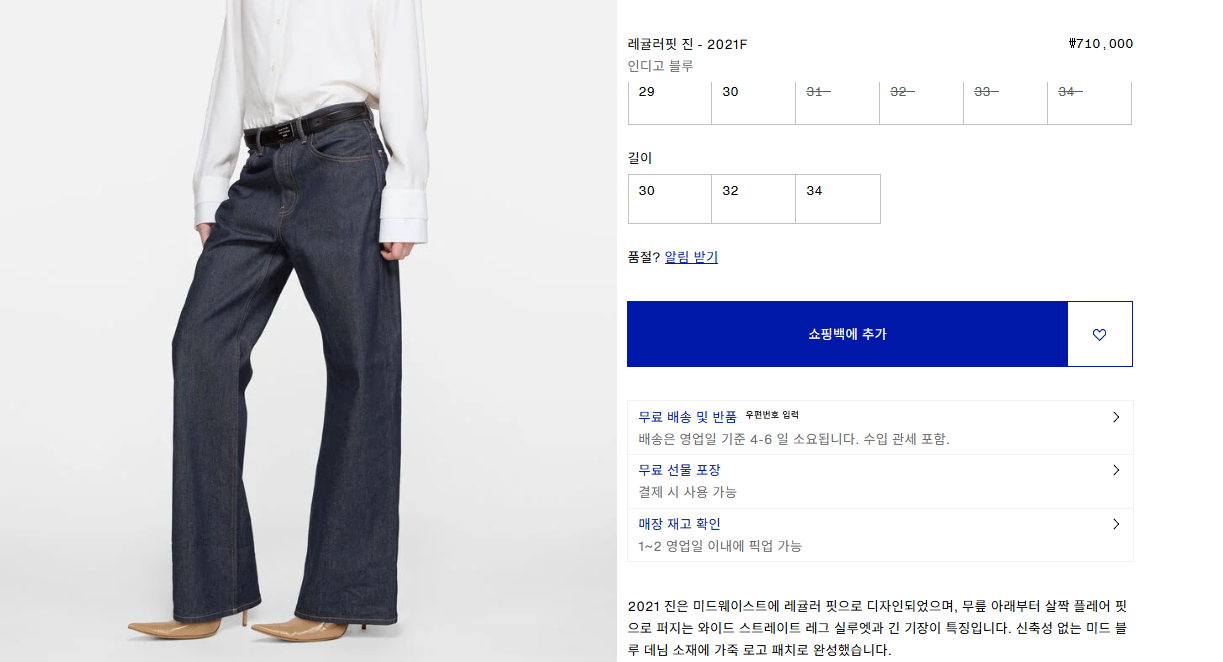The width and height of the screenshot is (1223, 662).
Task: Click the jeans product photo
Action: (x=308, y=331)
